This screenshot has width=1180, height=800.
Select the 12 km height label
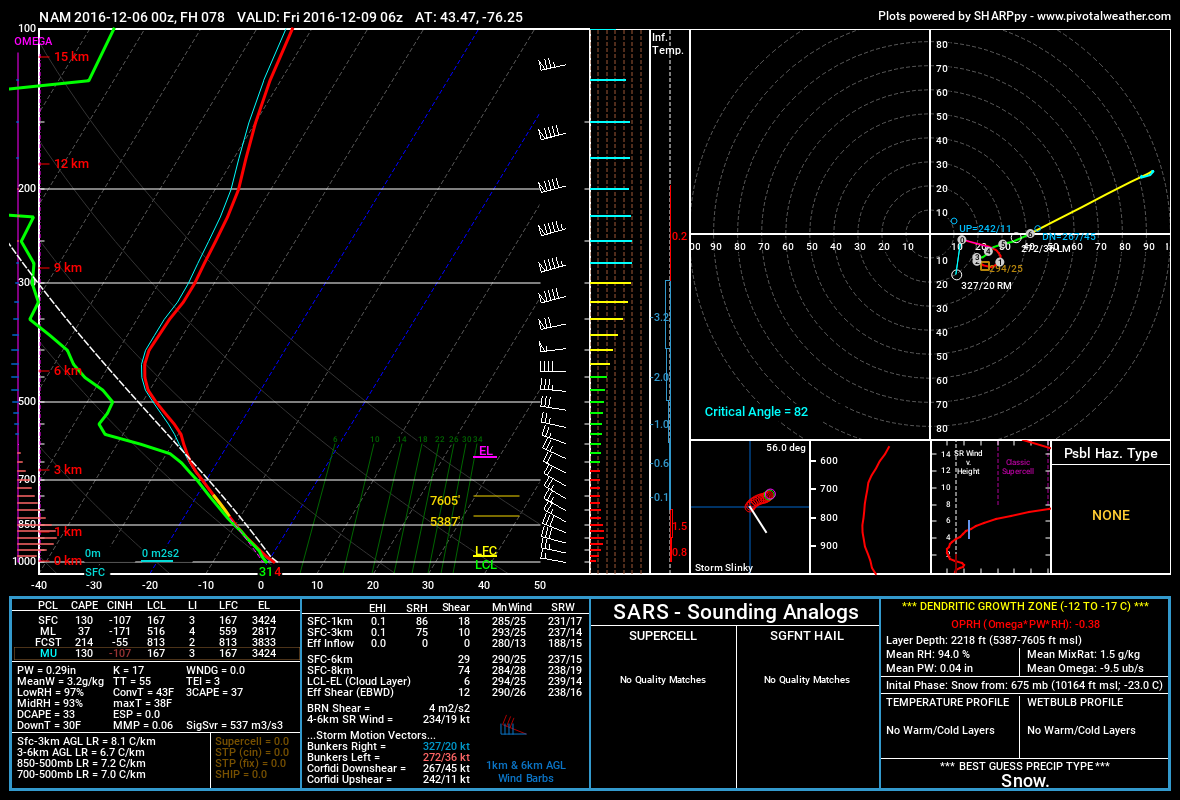coord(71,163)
